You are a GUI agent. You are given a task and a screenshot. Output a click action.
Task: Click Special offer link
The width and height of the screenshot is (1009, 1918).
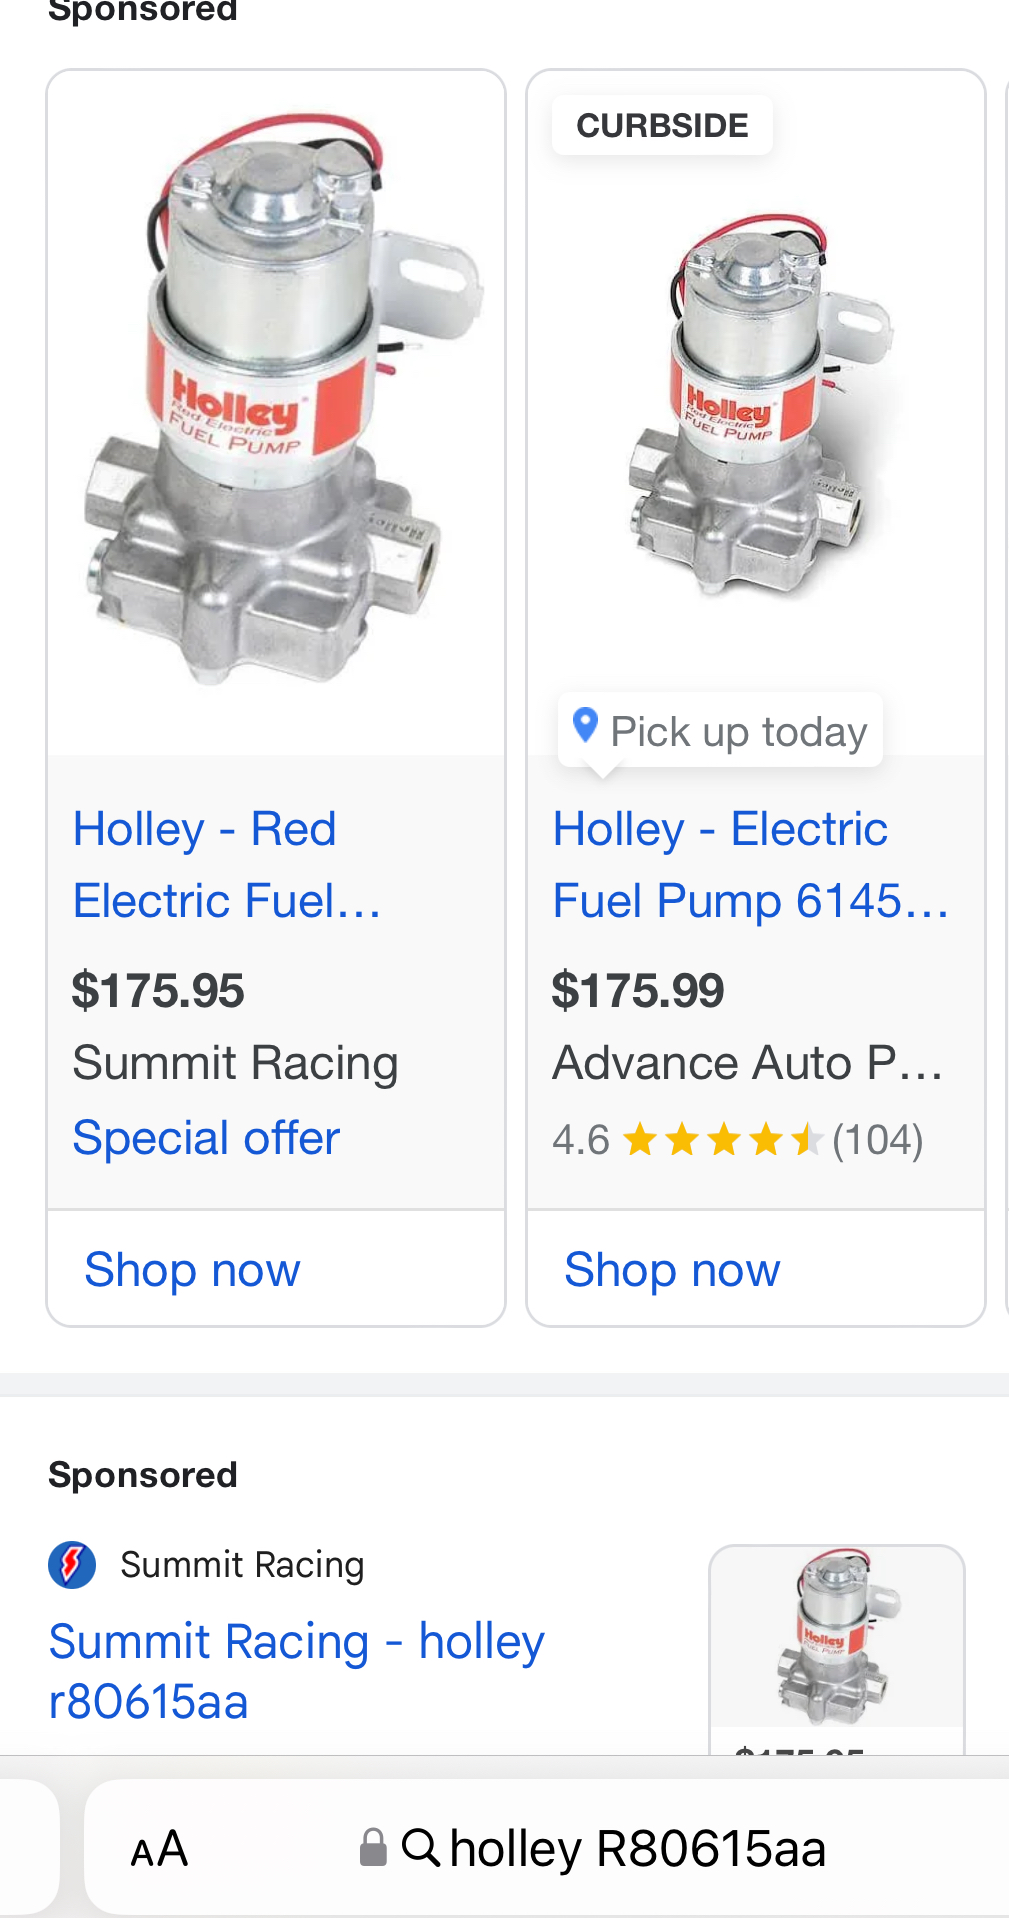[x=206, y=1138]
